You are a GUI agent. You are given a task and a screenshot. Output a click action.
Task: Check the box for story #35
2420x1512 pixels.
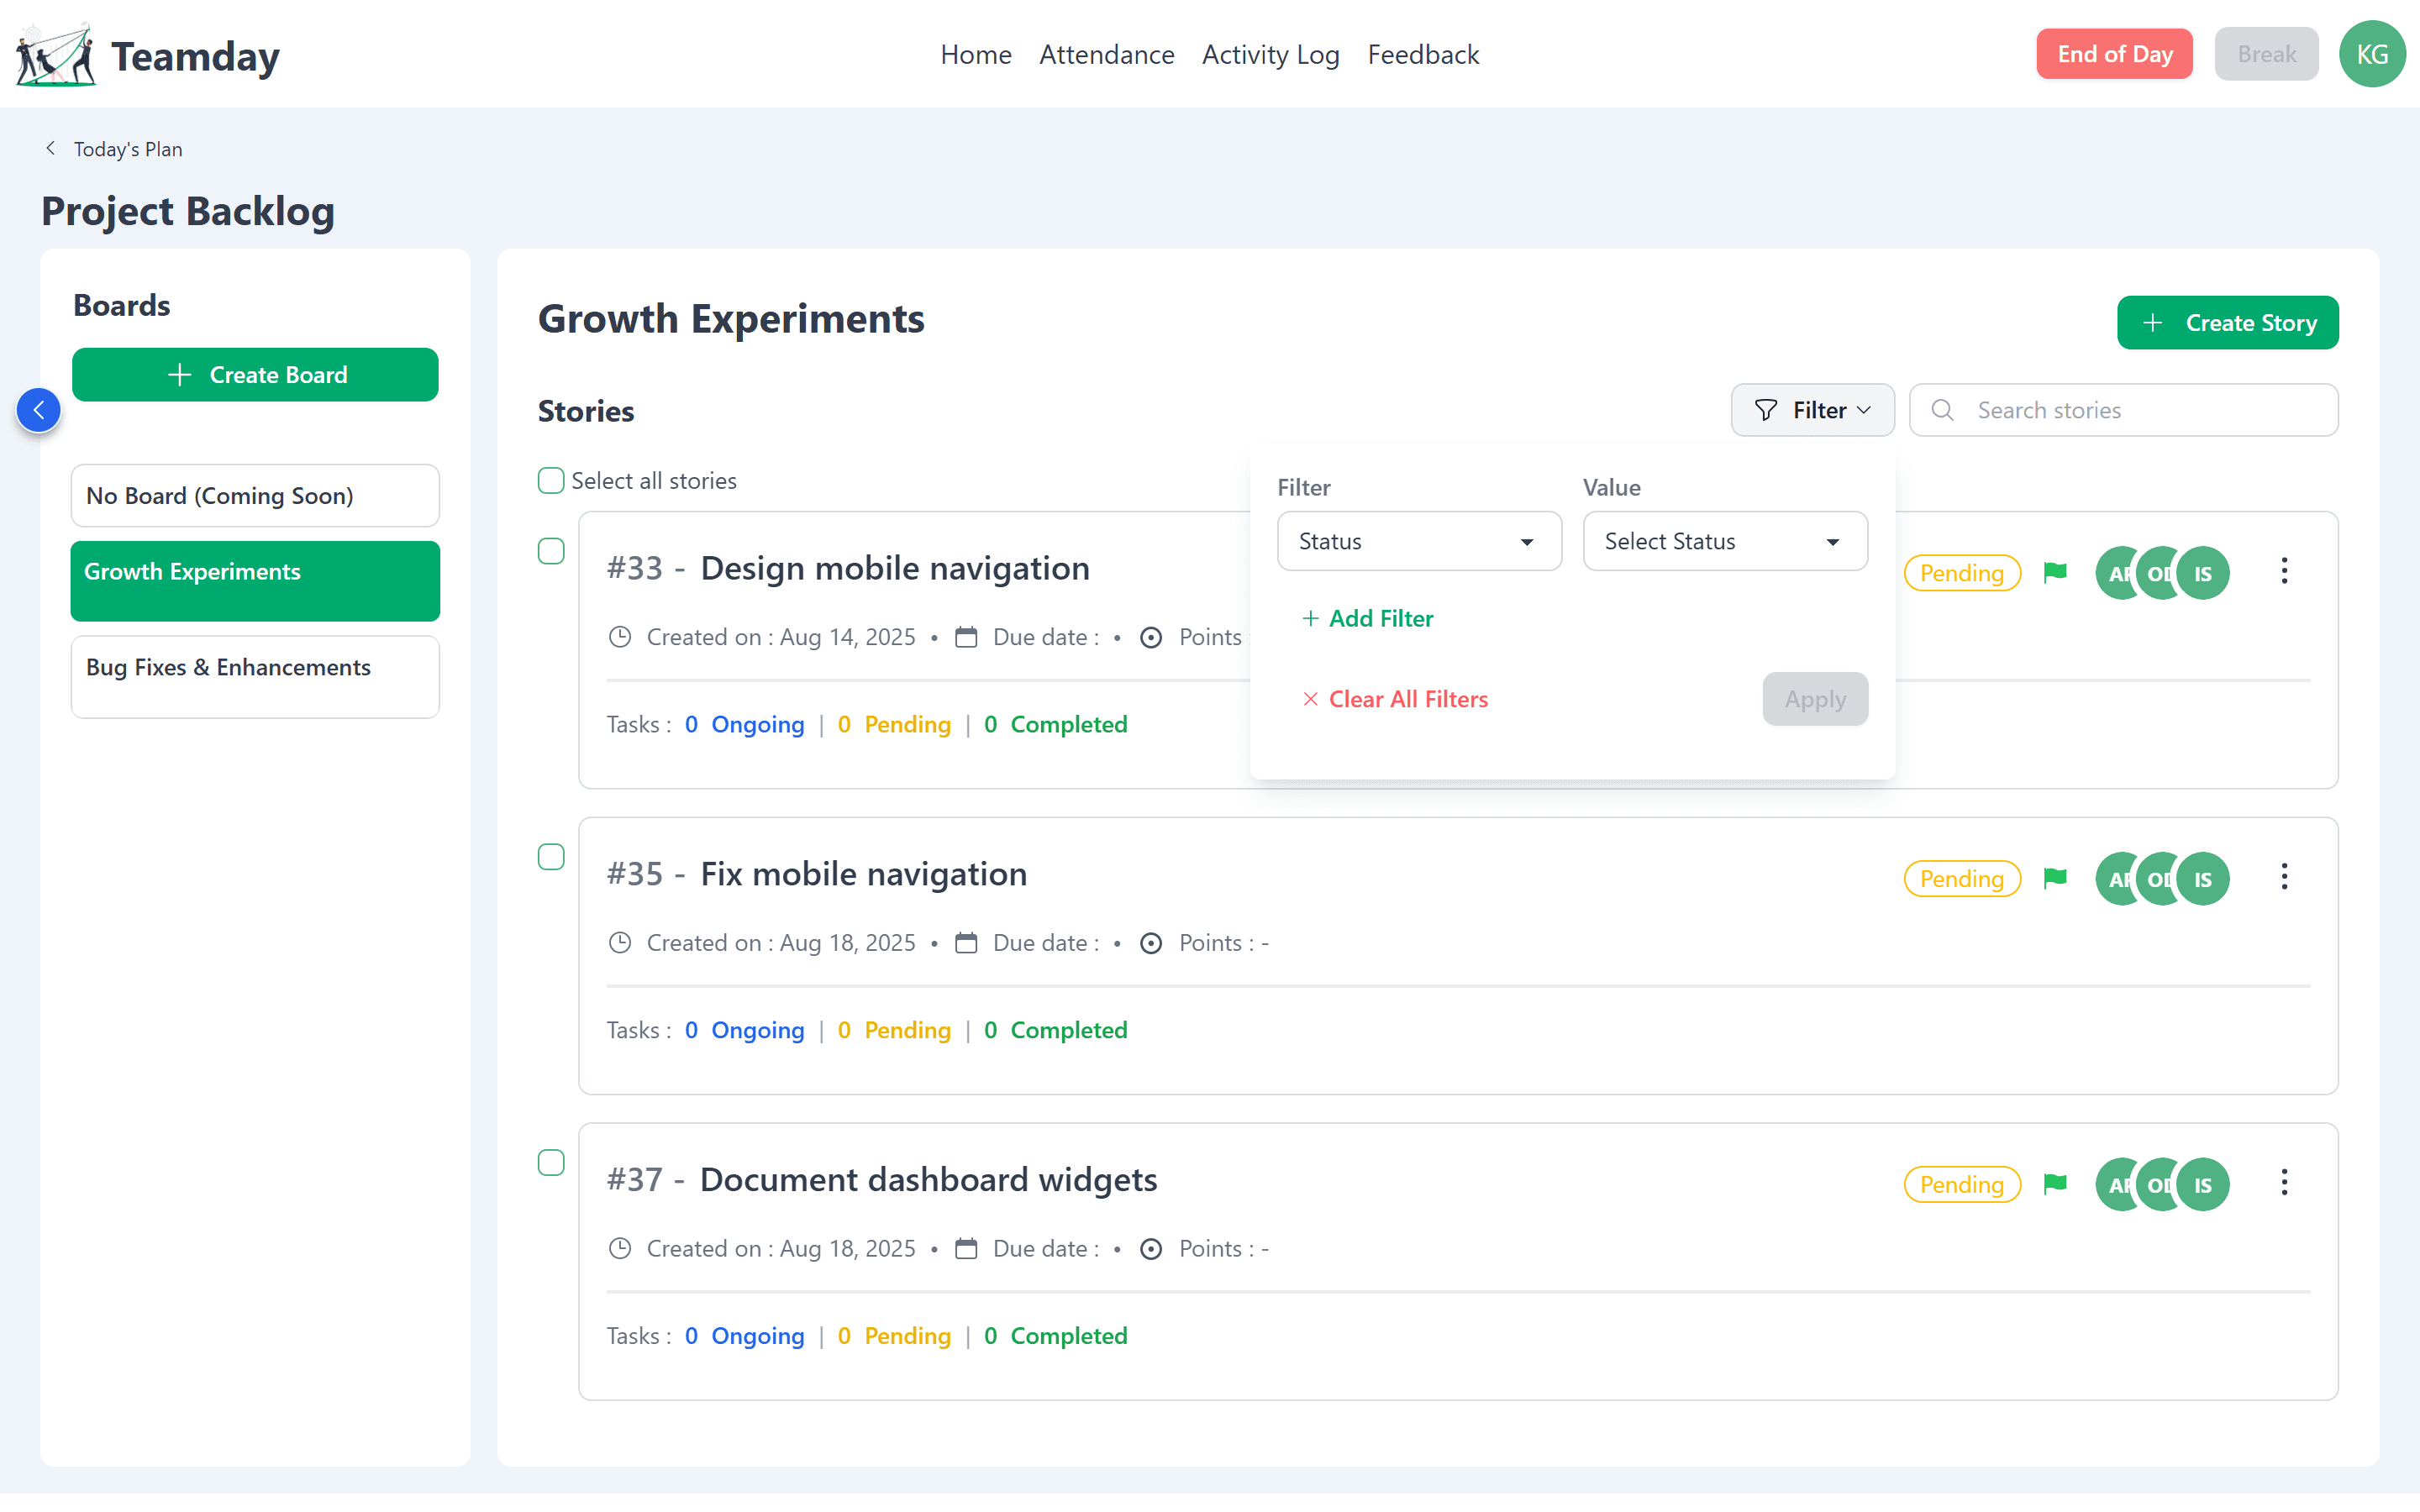tap(551, 857)
